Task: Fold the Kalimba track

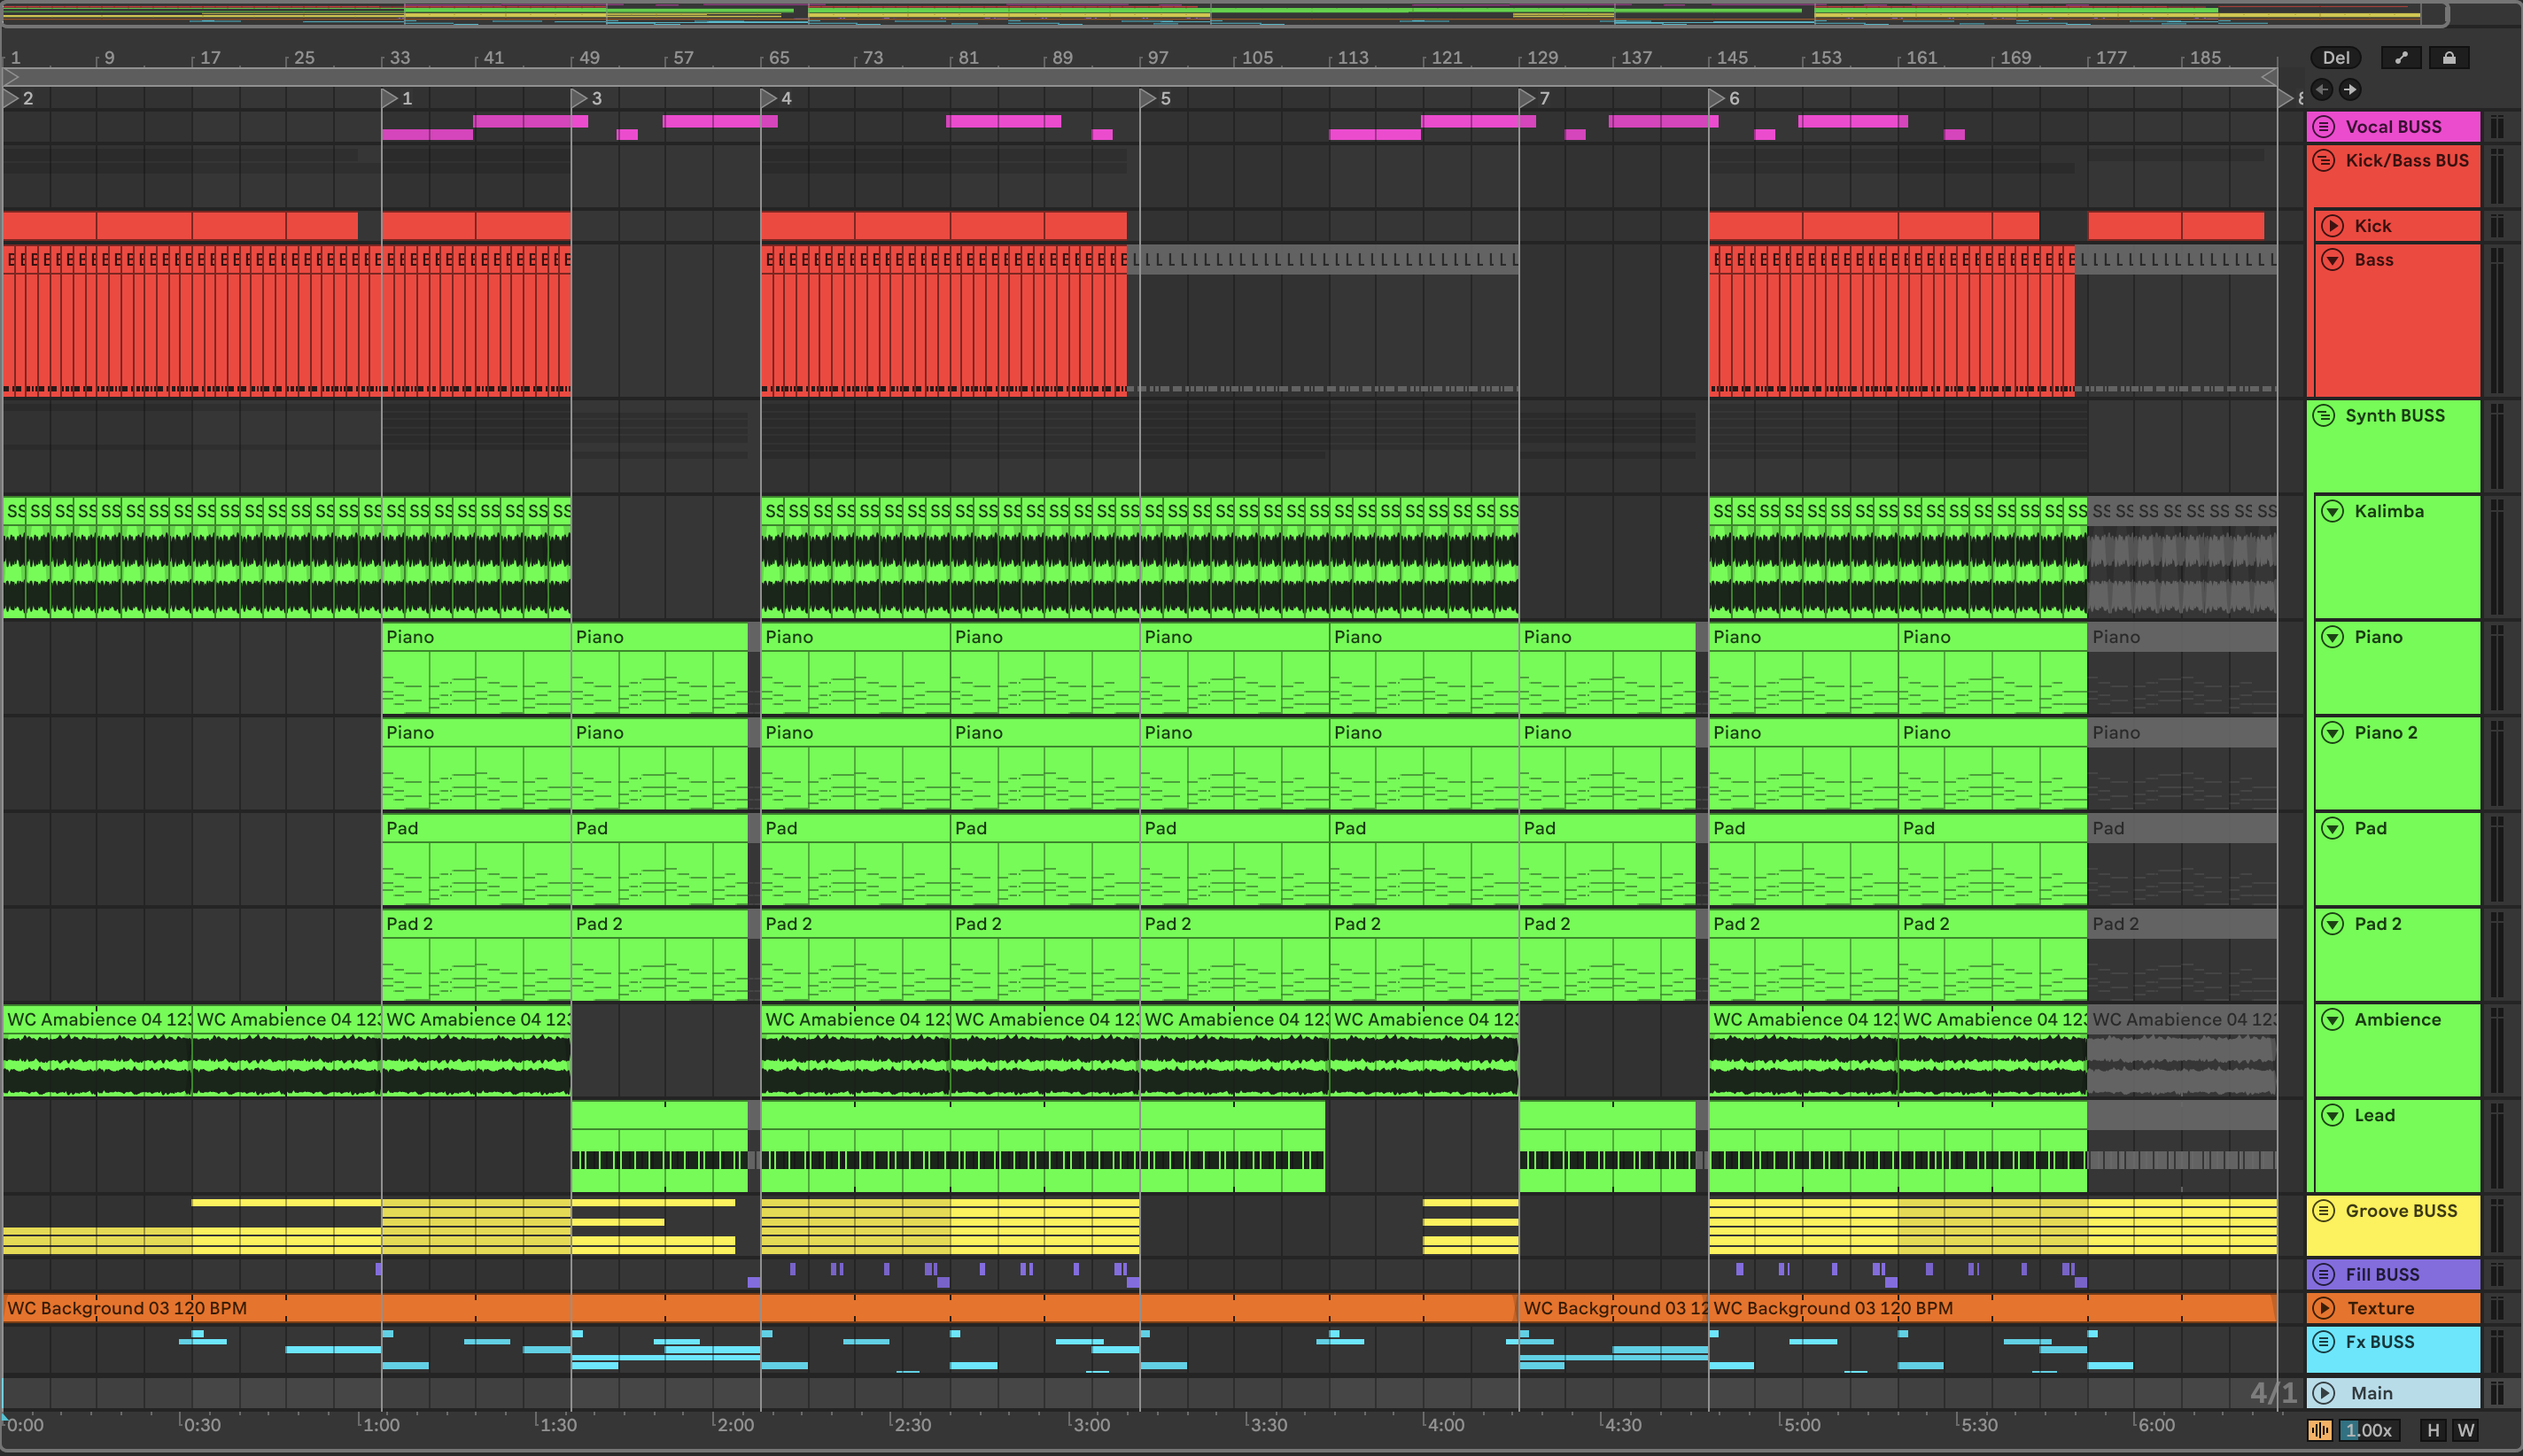Action: (x=2332, y=512)
